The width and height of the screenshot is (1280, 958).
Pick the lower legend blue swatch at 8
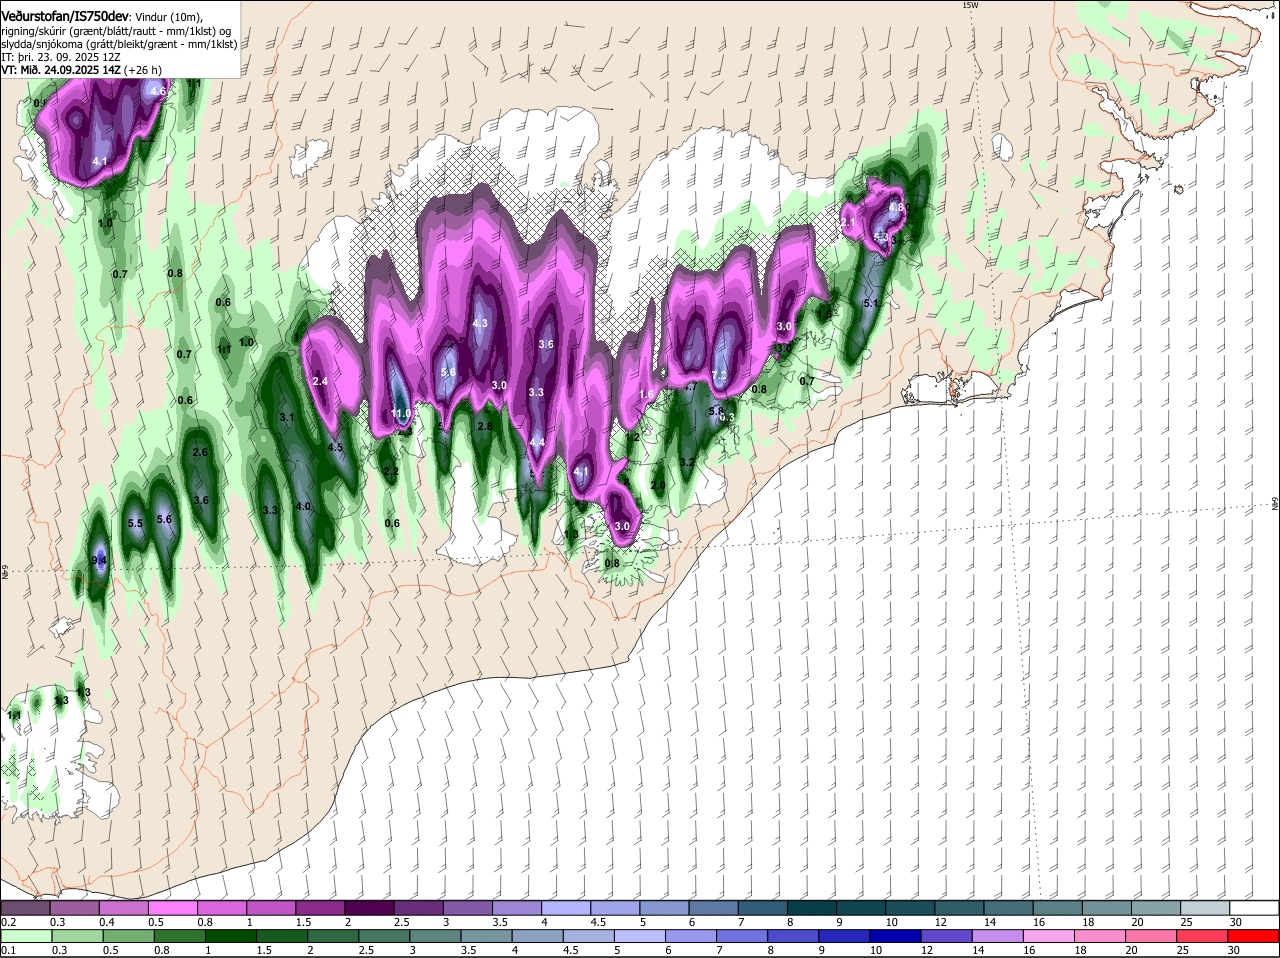pos(792,936)
